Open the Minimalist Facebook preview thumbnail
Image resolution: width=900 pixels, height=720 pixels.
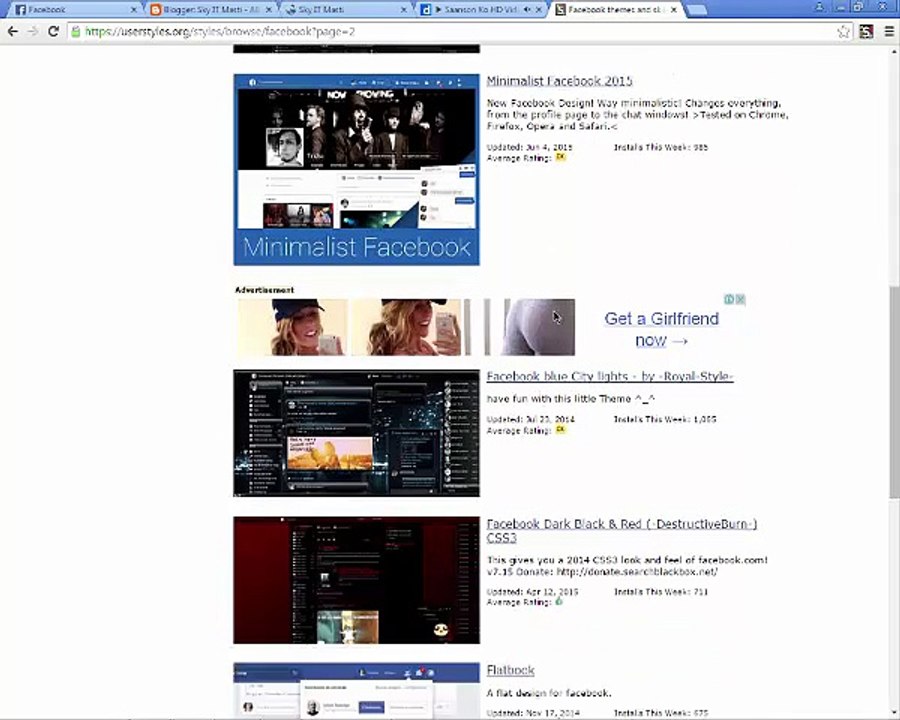(x=356, y=169)
